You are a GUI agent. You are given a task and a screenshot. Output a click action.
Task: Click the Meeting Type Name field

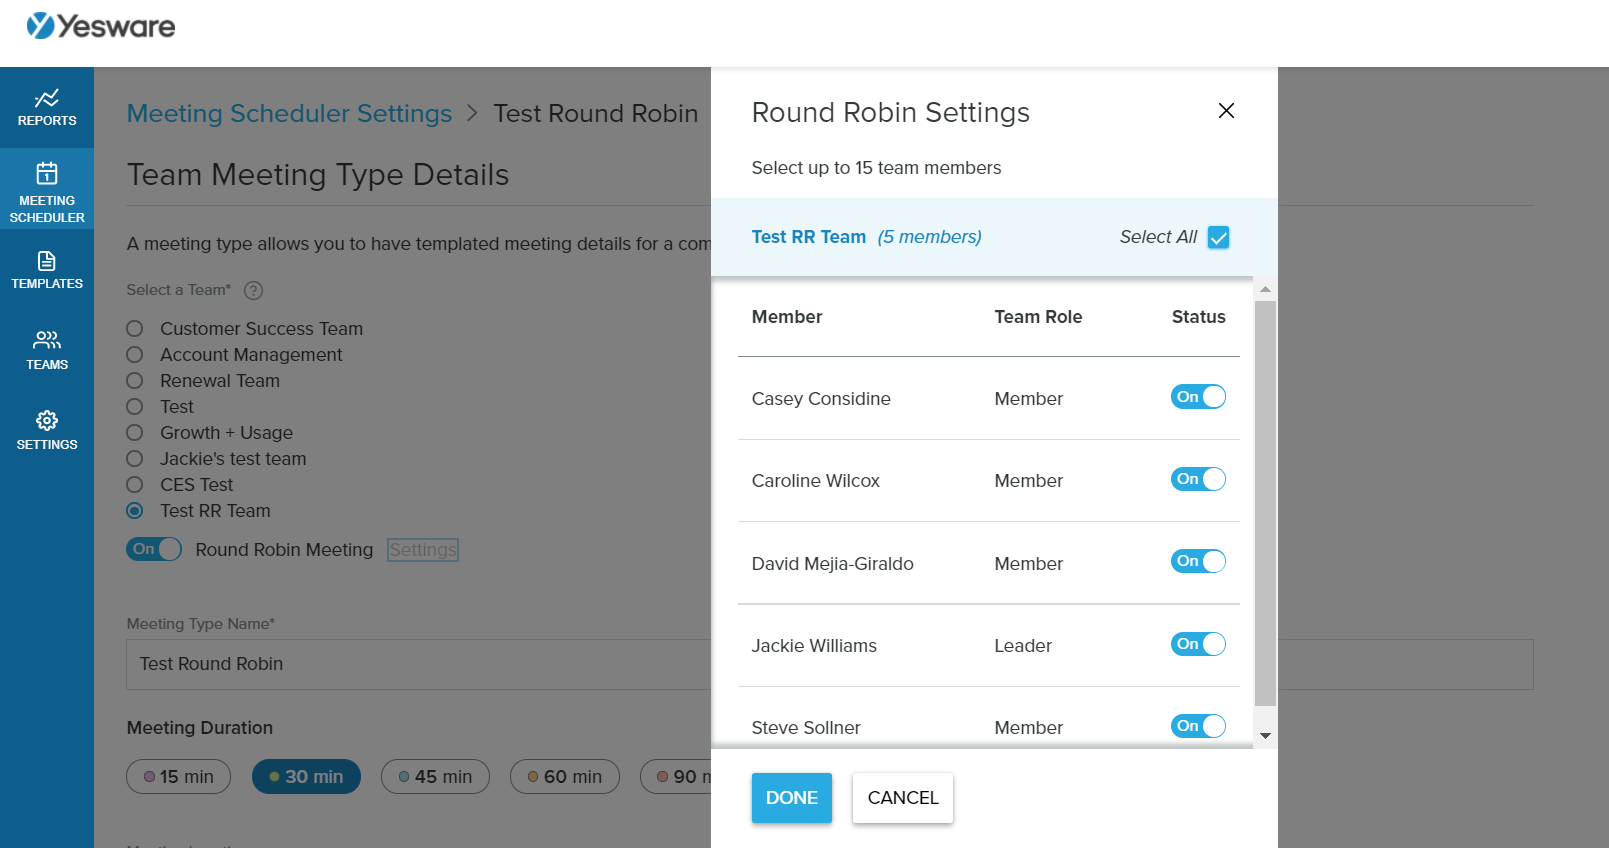pyautogui.click(x=419, y=664)
